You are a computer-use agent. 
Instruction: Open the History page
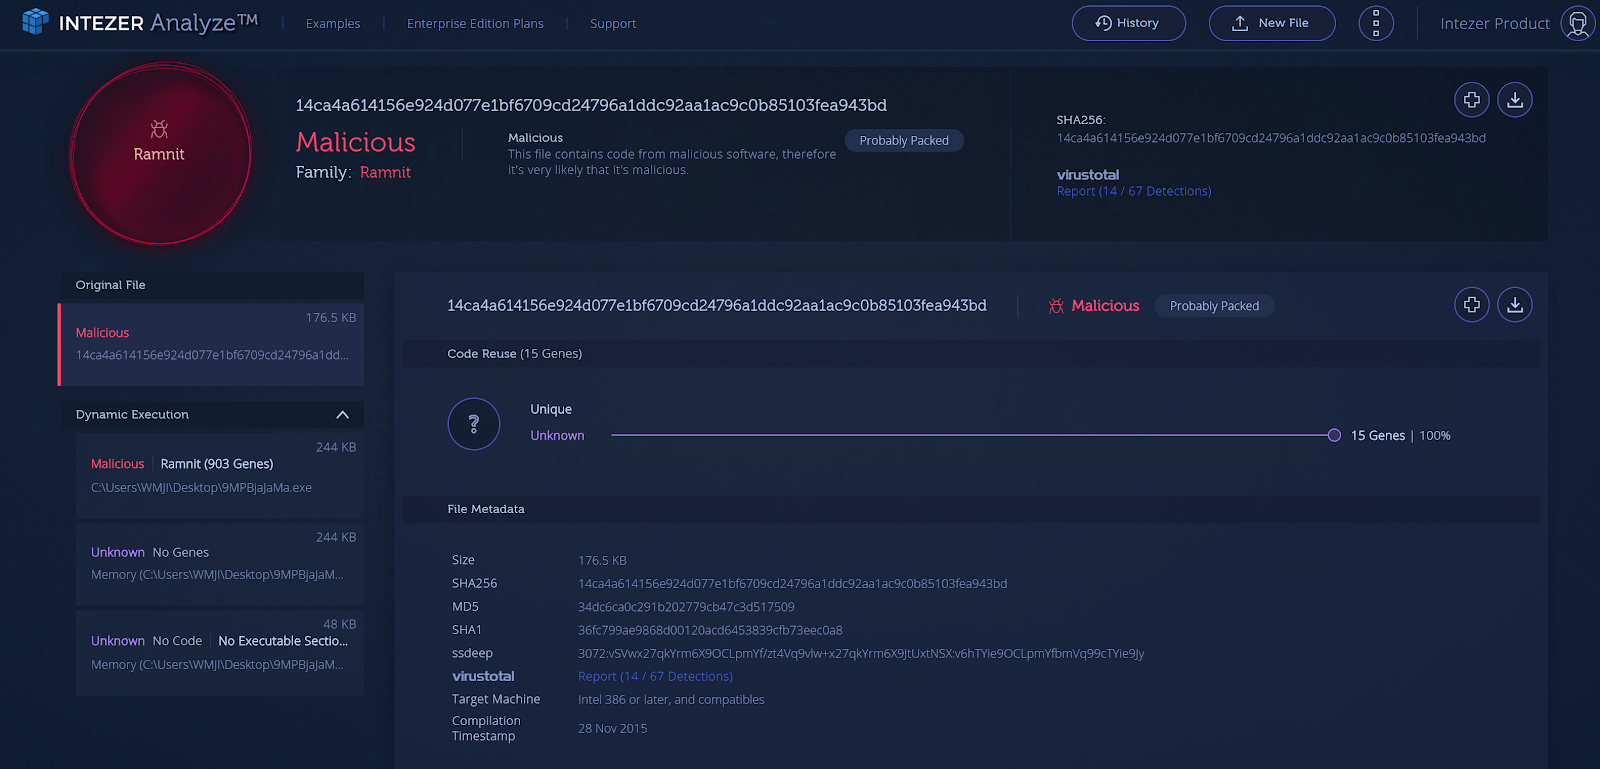tap(1128, 23)
